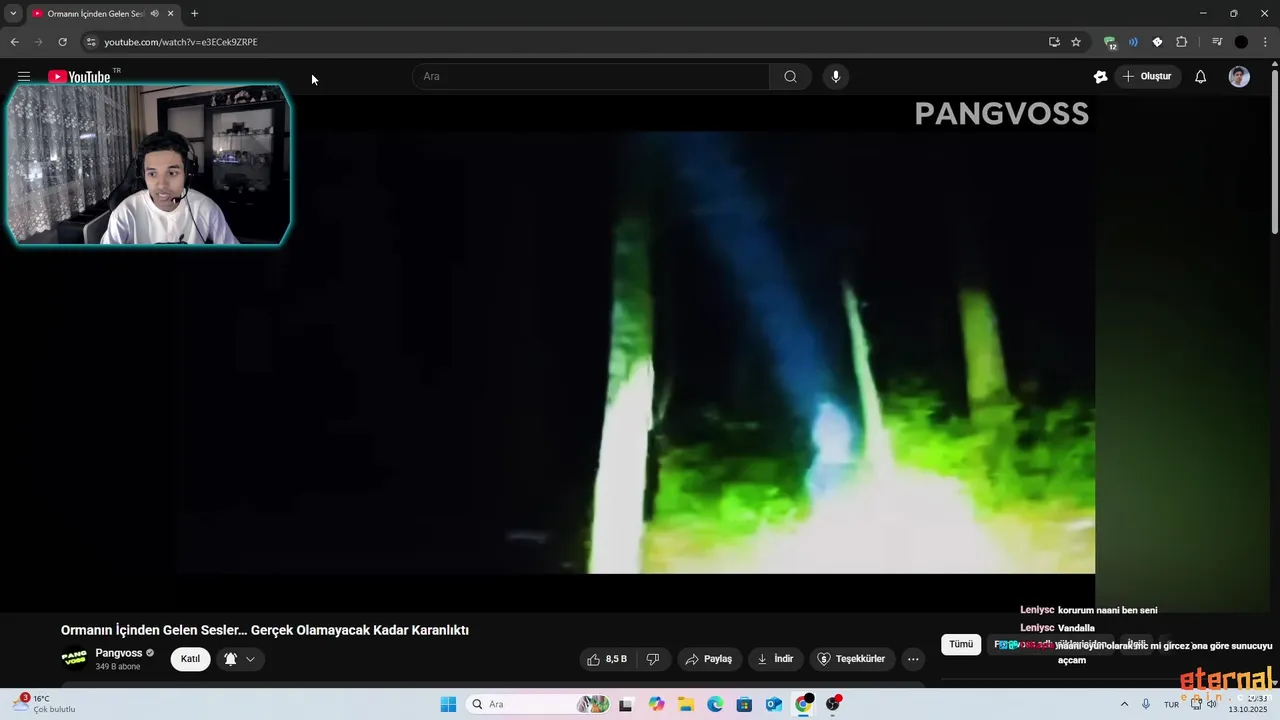Open the Chrome three-dot menu
This screenshot has height=720, width=1280.
[x=1265, y=42]
